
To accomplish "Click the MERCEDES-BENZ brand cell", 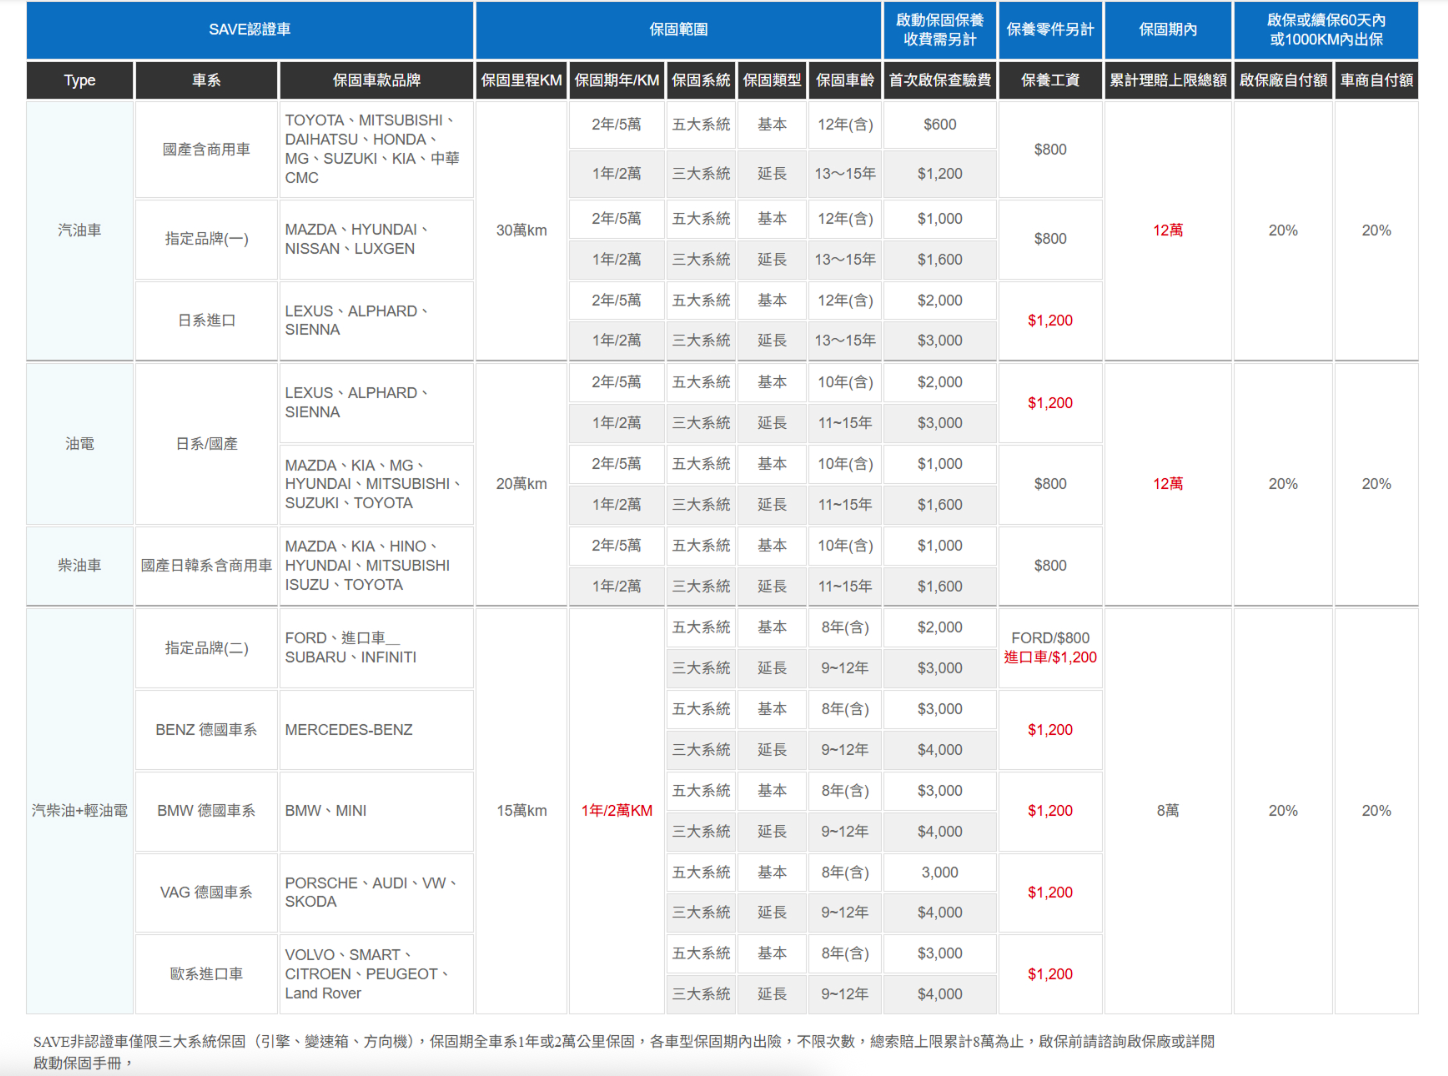I will [349, 730].
